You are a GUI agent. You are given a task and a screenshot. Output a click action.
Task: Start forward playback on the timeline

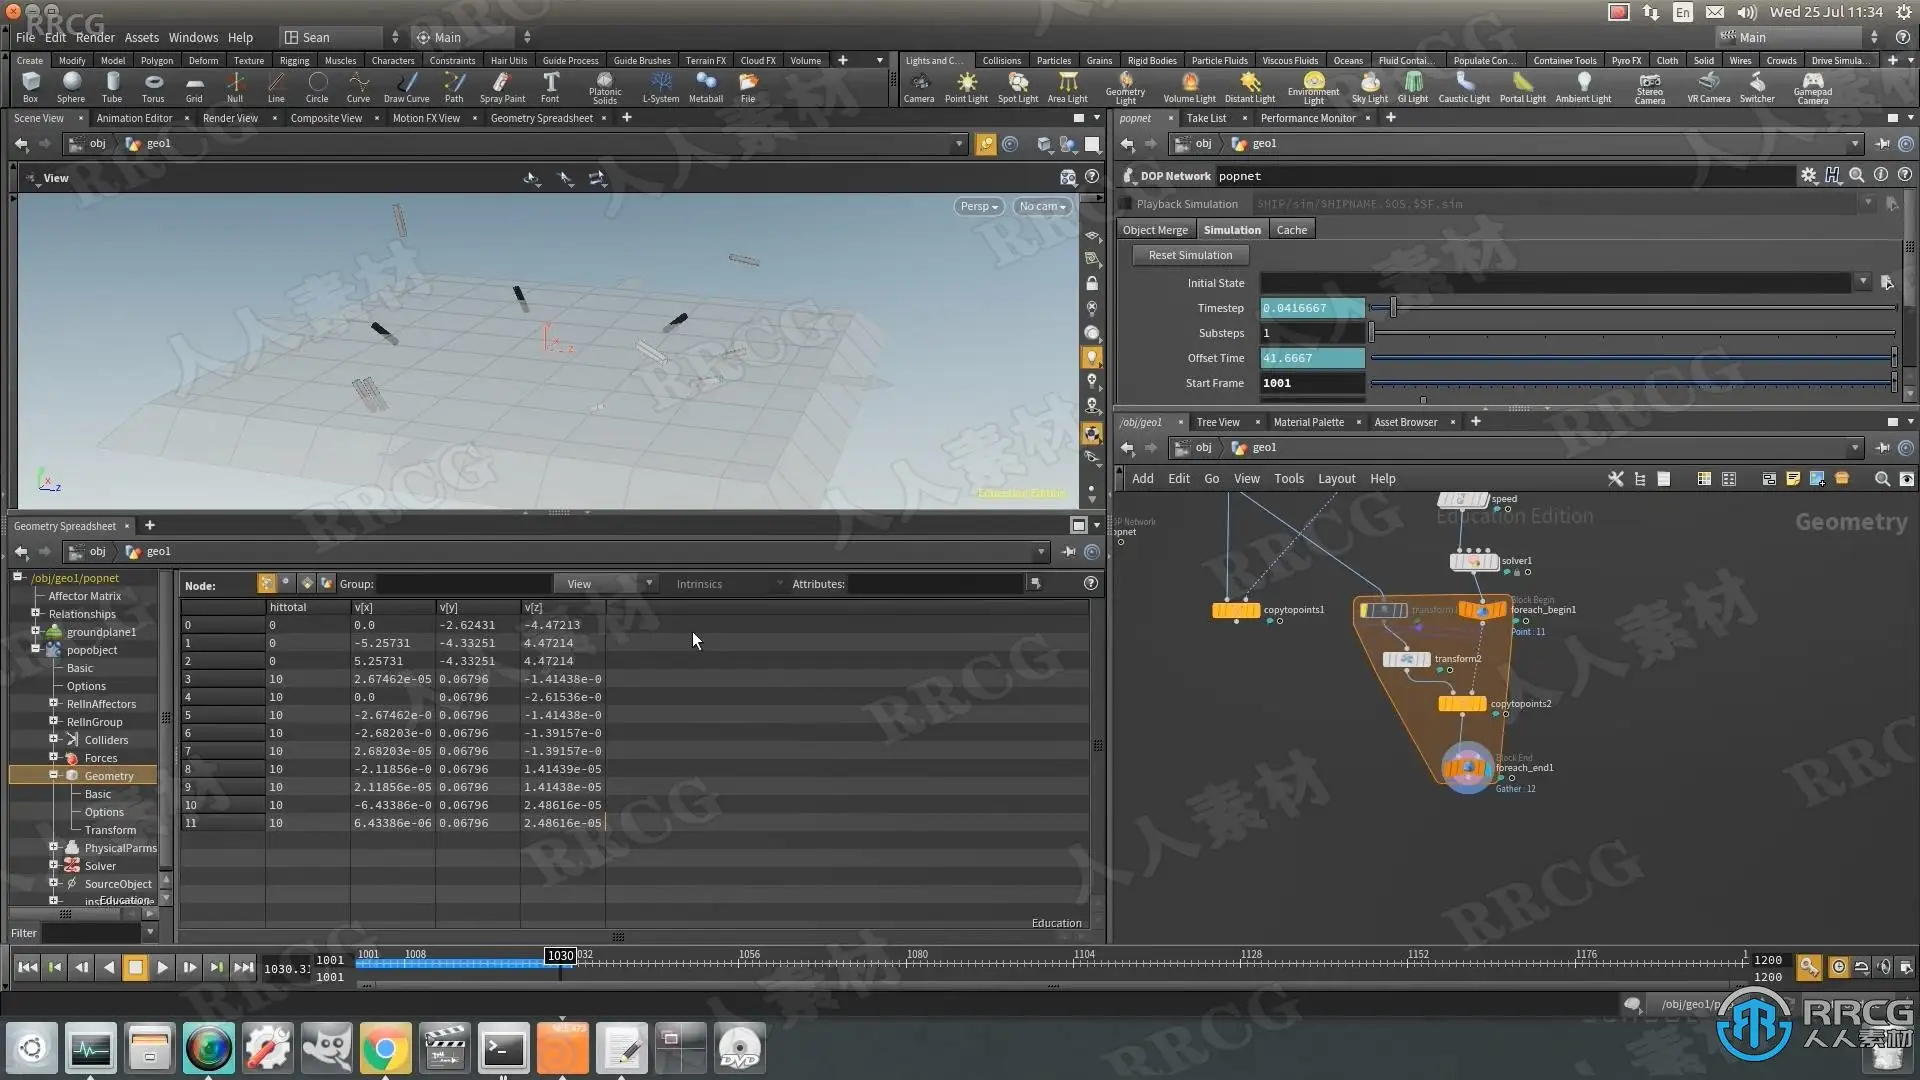pyautogui.click(x=162, y=967)
